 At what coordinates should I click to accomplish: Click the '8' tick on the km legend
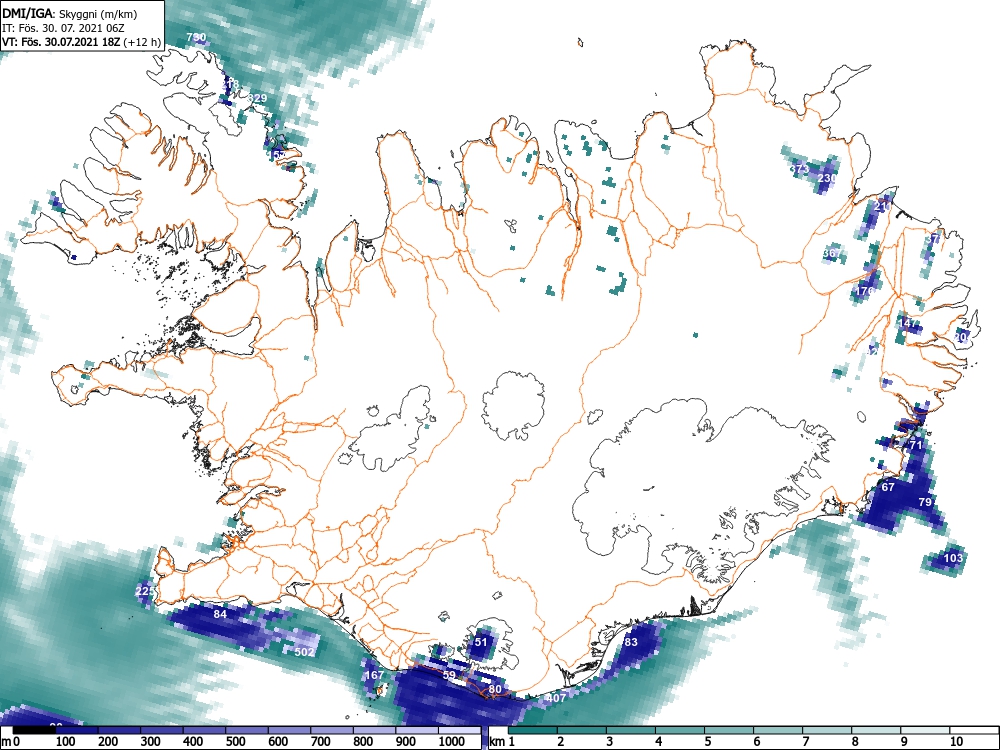coord(855,742)
